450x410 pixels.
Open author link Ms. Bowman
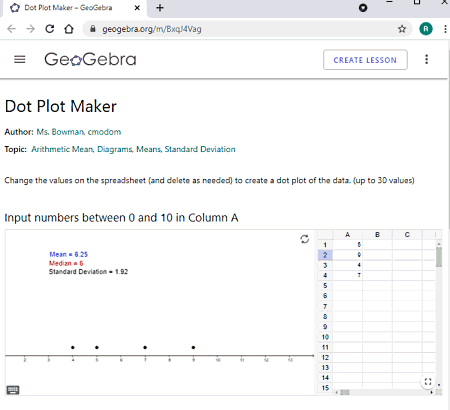[x=60, y=132]
